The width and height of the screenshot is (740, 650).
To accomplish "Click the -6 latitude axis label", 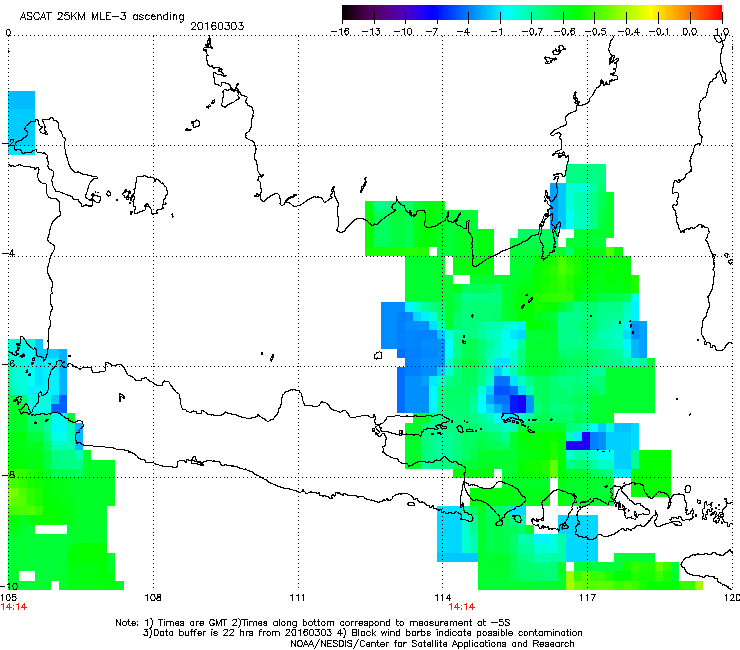I will (x=9, y=364).
